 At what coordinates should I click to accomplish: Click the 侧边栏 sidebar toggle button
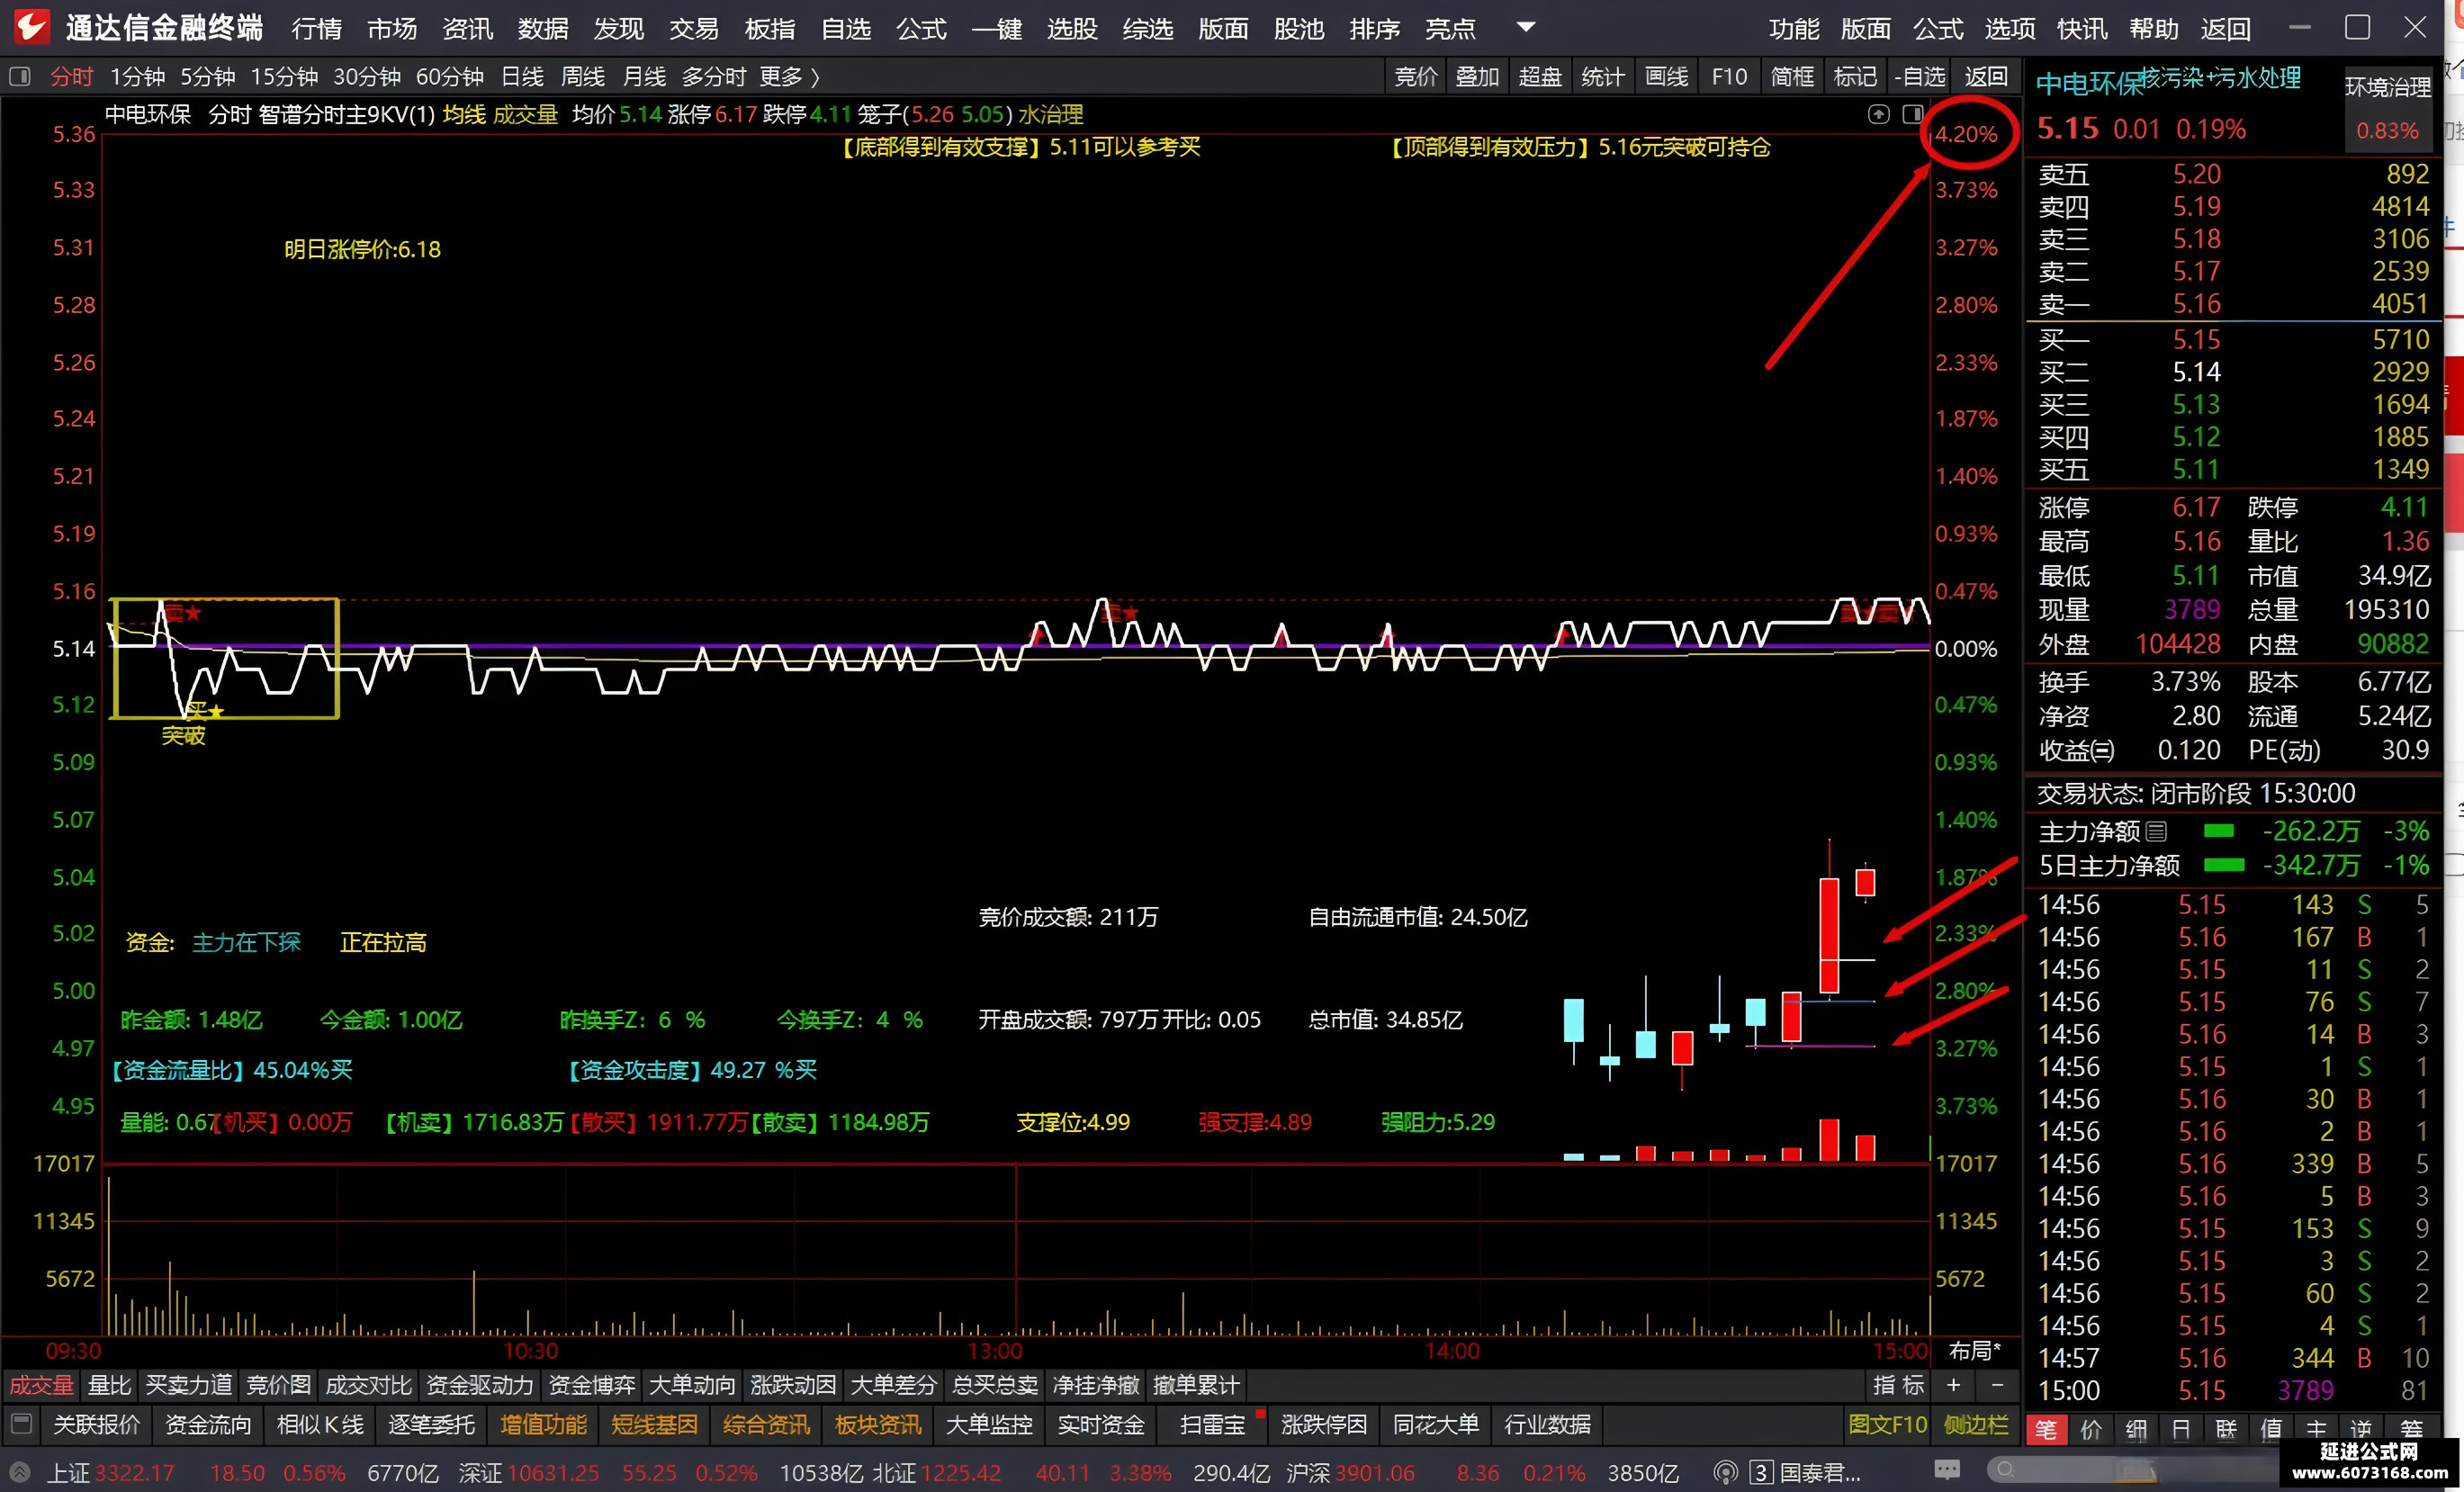pyautogui.click(x=1975, y=1424)
